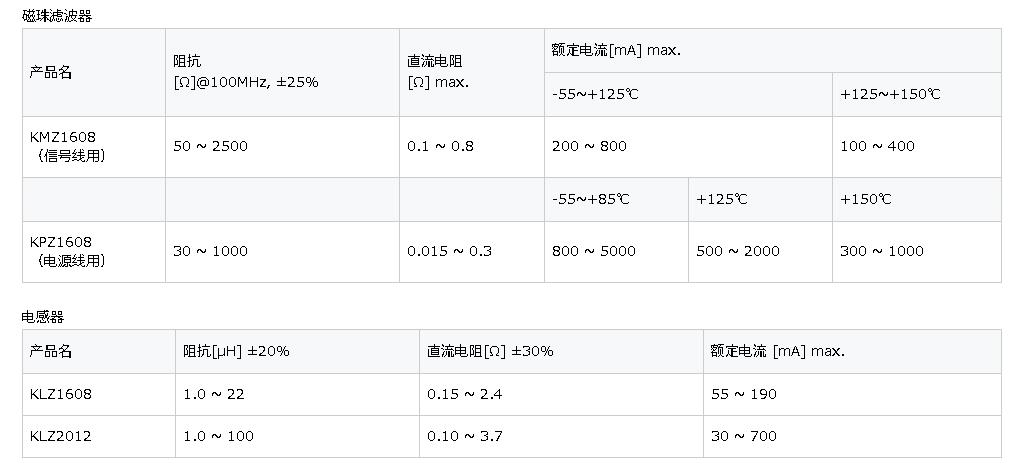The width and height of the screenshot is (1018, 468).
Task: Click the 磁珠滤波器 section heading
Action: pyautogui.click(x=57, y=17)
